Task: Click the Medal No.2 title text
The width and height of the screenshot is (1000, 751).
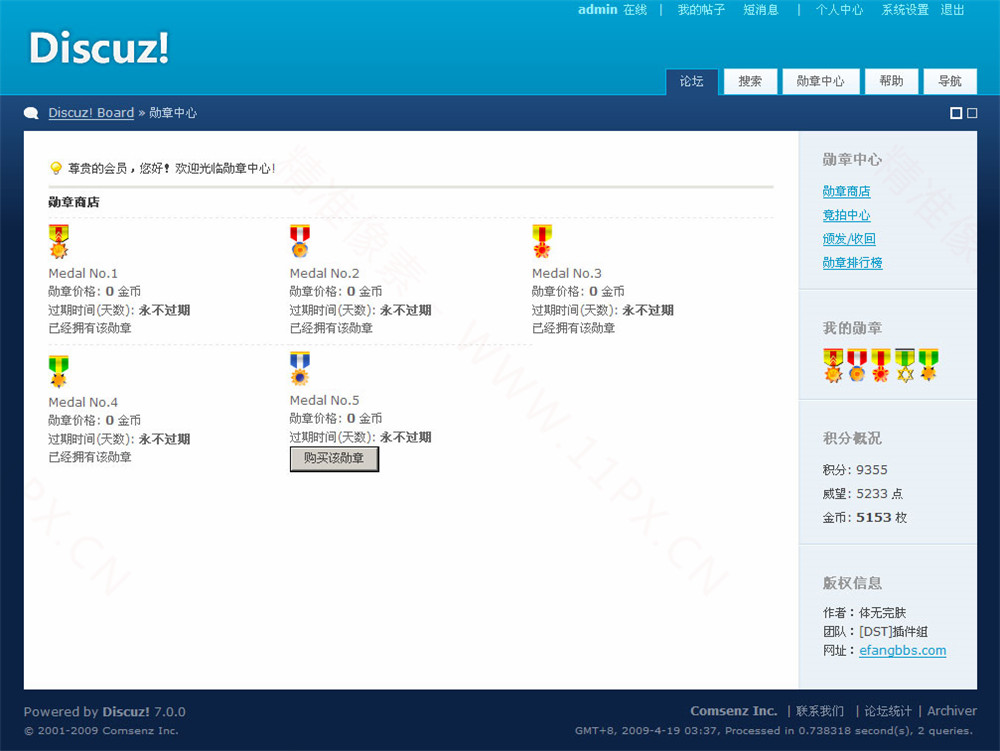Action: [325, 273]
